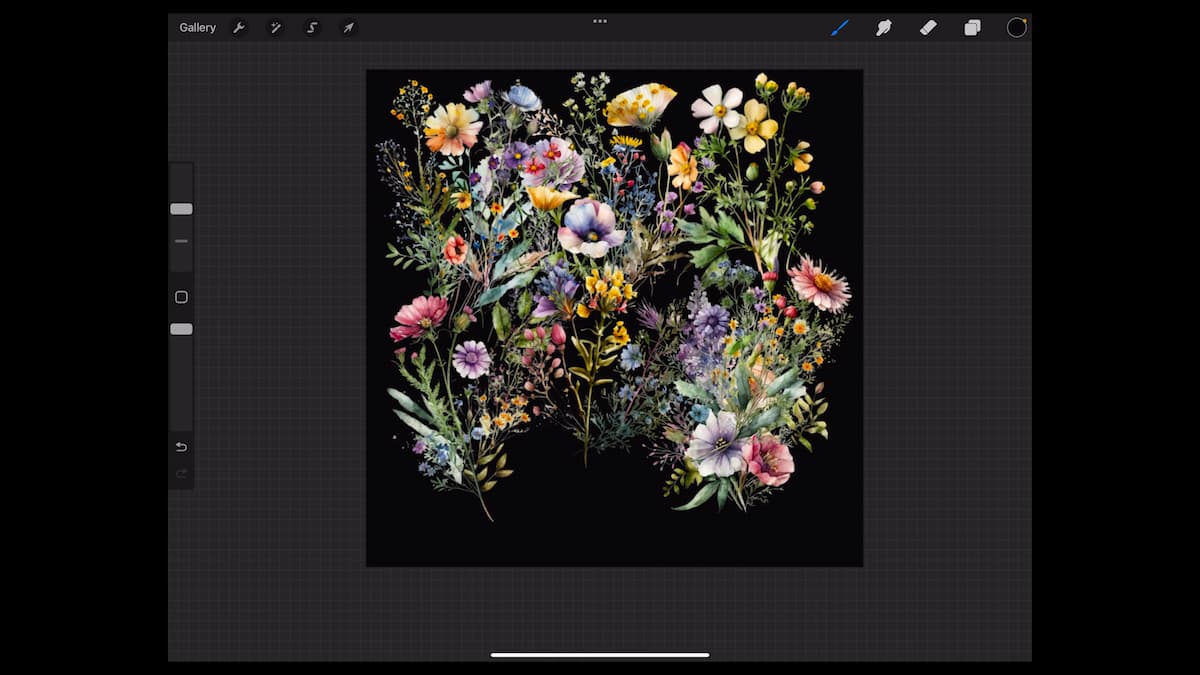Choose the Smudge tool
Image resolution: width=1200 pixels, height=675 pixels.
884,28
